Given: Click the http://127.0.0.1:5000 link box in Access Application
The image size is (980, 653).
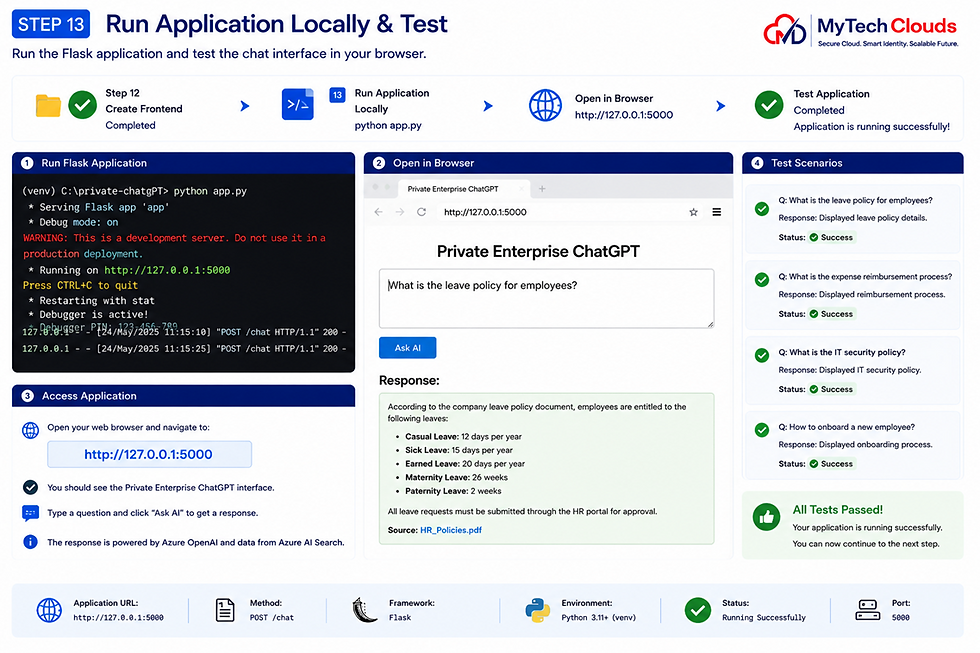Looking at the screenshot, I should click(149, 454).
